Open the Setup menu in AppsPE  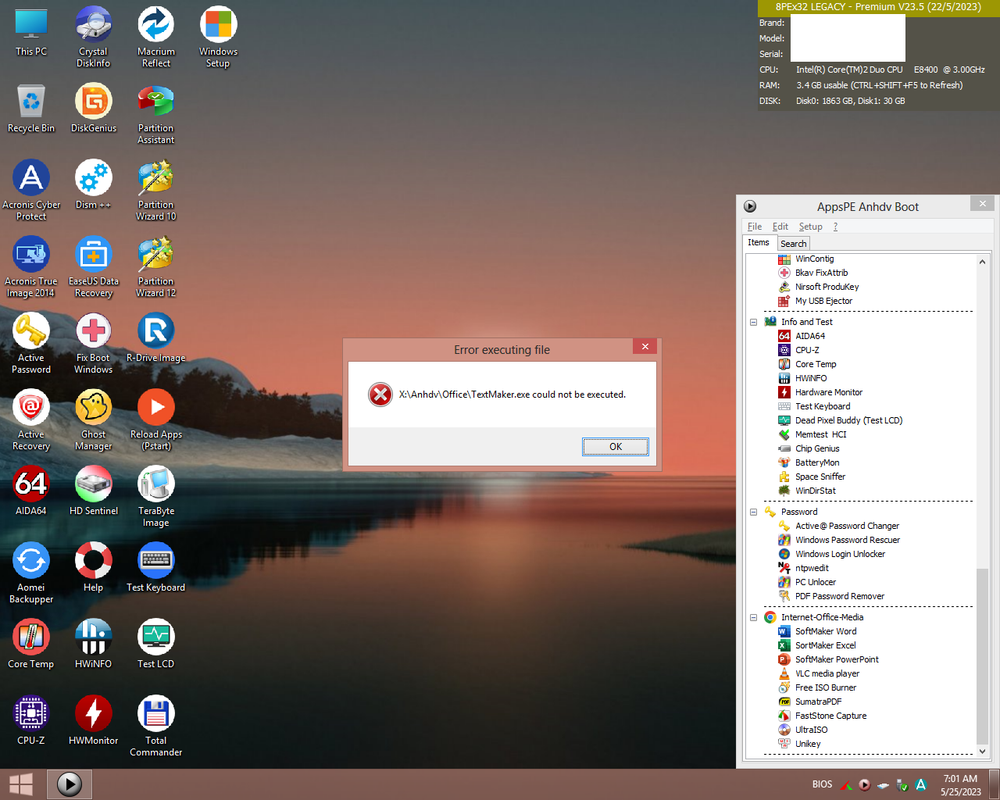point(811,226)
